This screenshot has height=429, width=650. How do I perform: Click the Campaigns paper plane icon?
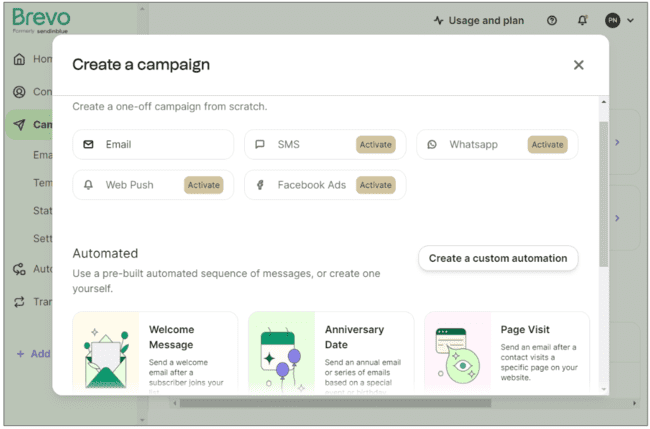pyautogui.click(x=19, y=124)
